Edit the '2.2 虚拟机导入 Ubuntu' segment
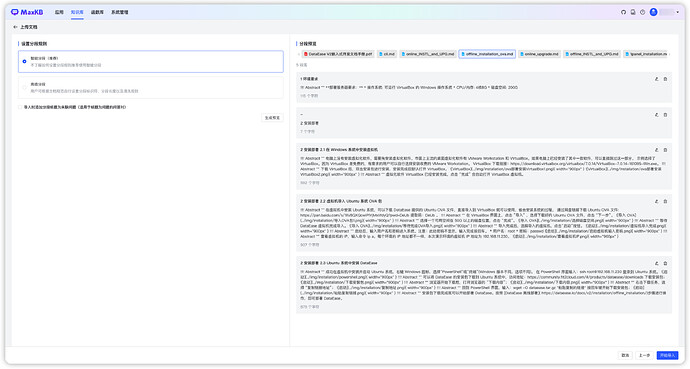690x369 pixels. point(657,201)
